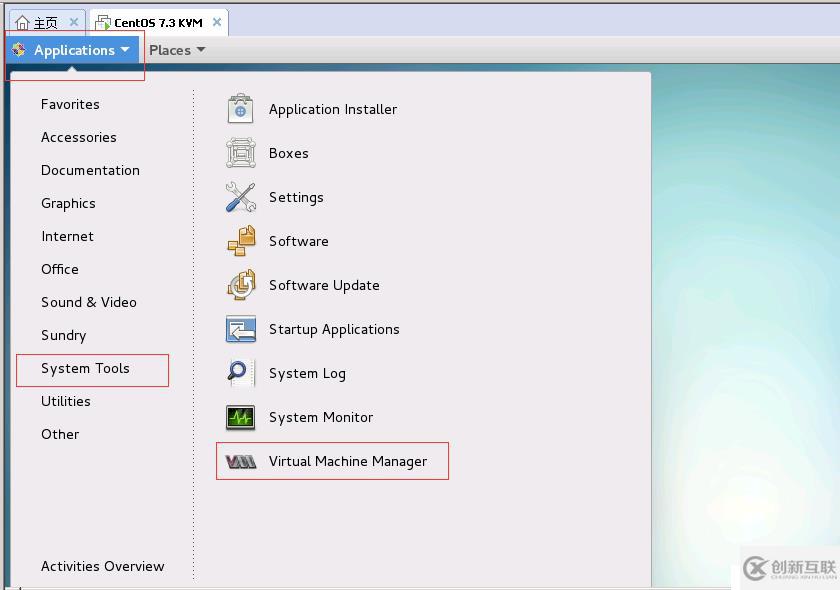Click the Settings wrench-and-screwdriver icon

tap(241, 197)
